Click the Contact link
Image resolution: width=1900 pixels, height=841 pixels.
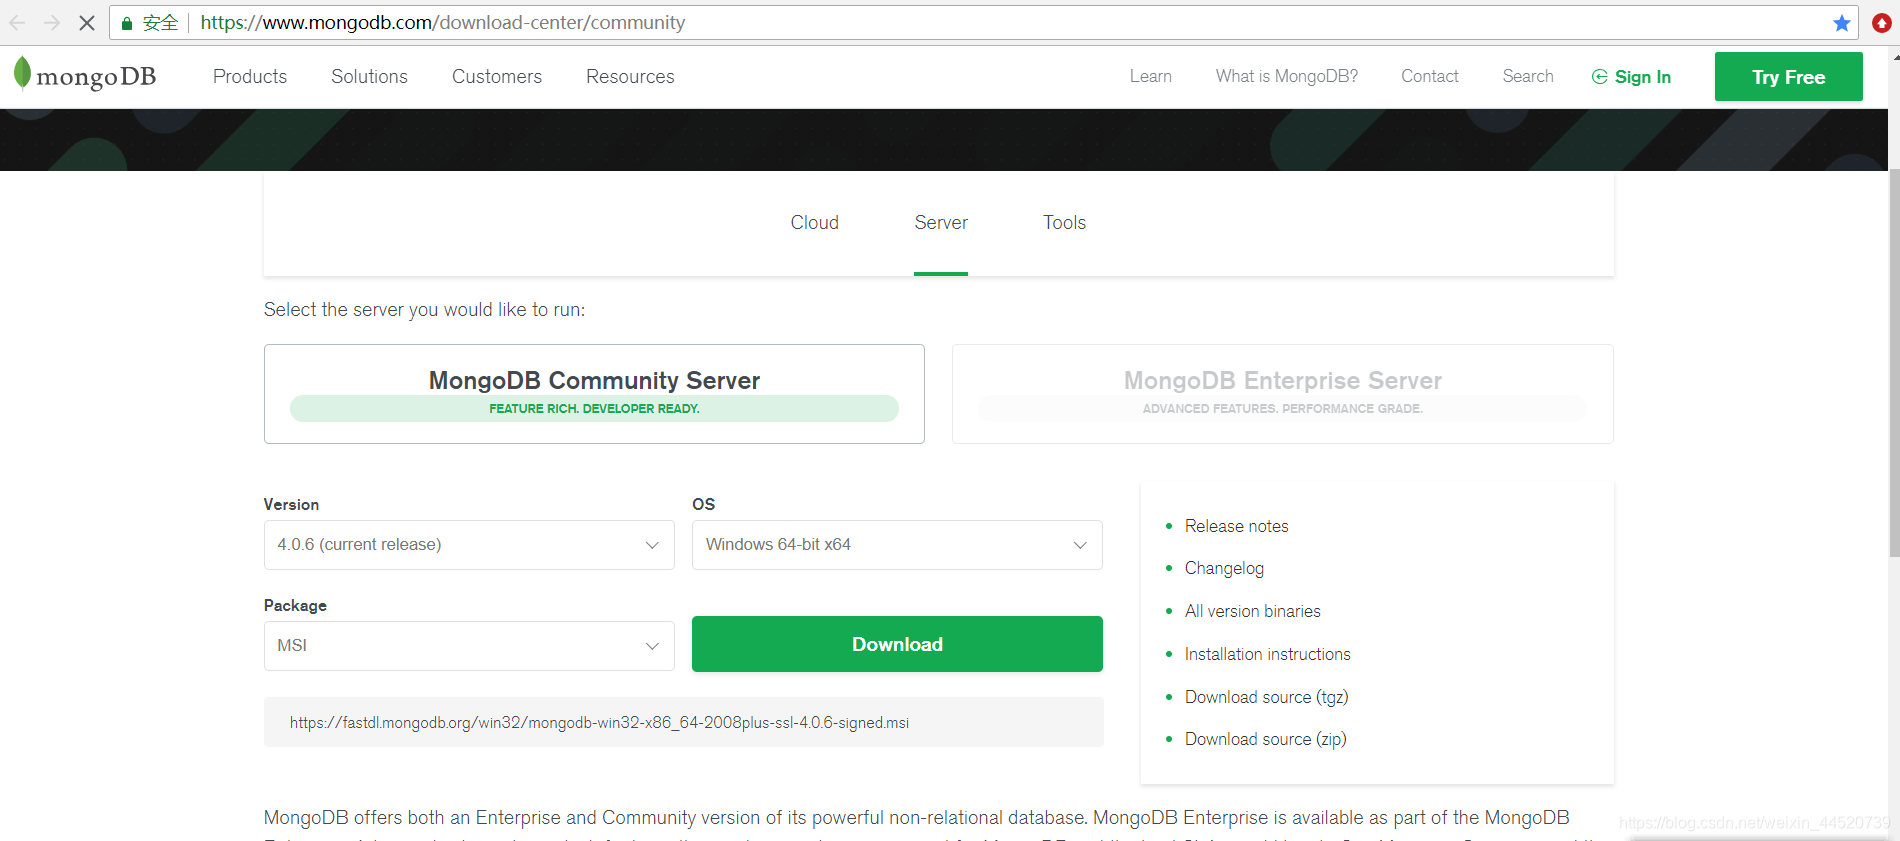pos(1430,76)
